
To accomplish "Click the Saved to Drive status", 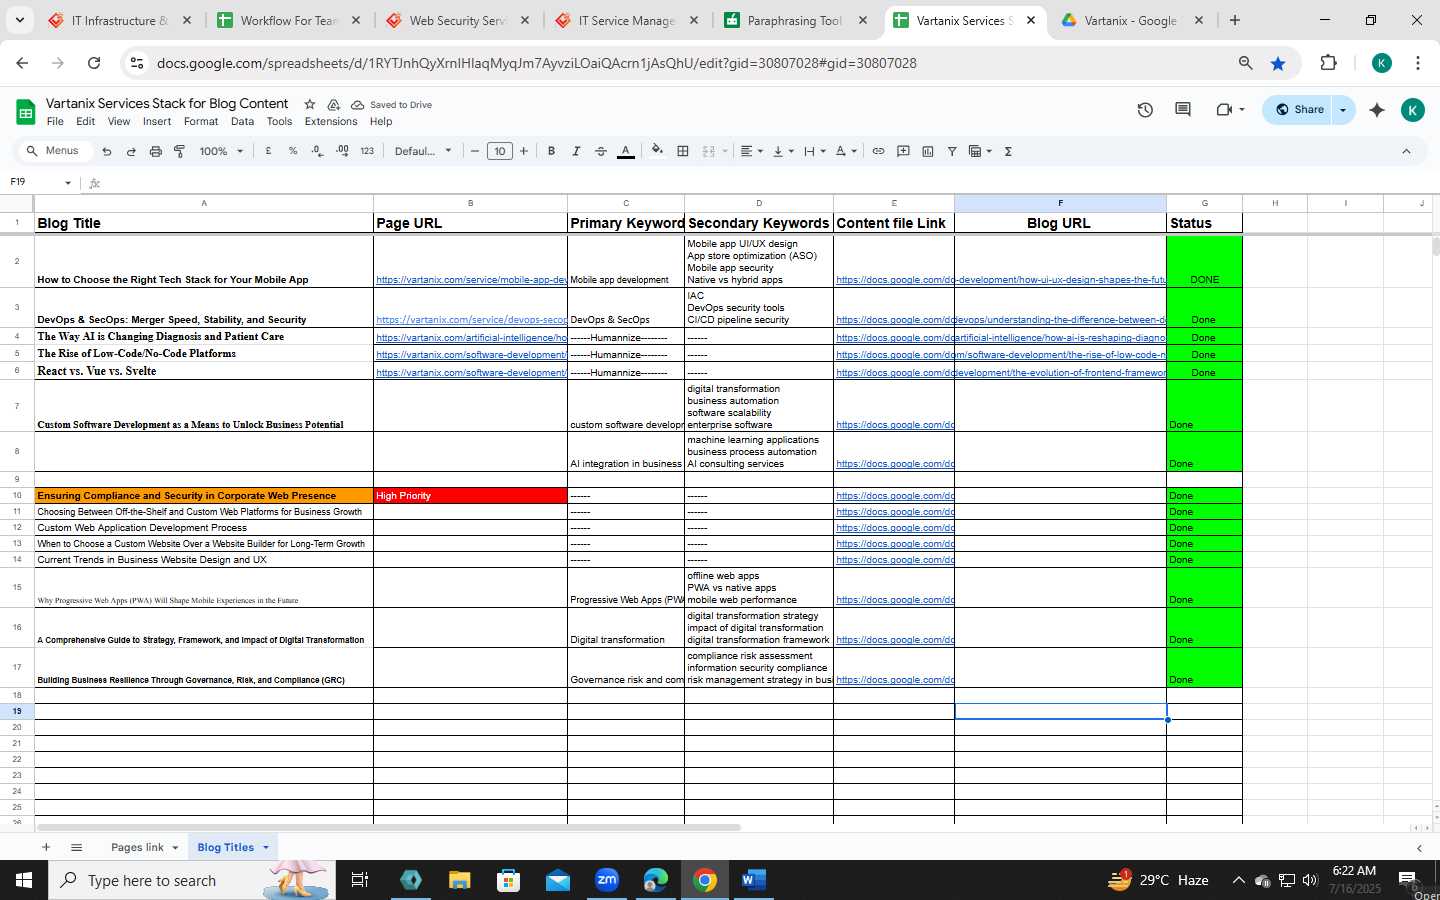I will point(391,105).
